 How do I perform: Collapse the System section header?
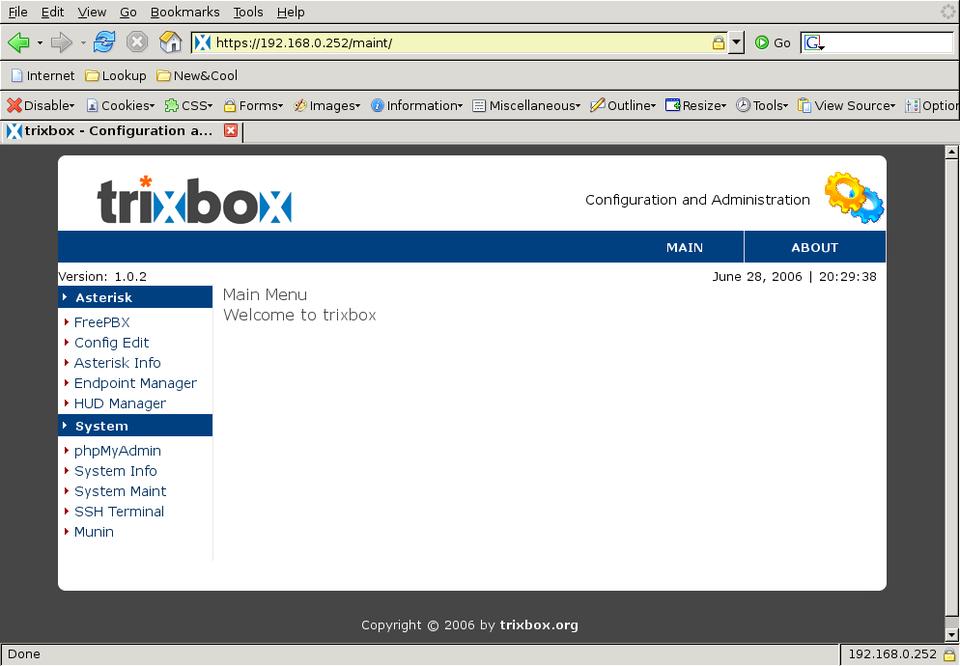pos(135,426)
